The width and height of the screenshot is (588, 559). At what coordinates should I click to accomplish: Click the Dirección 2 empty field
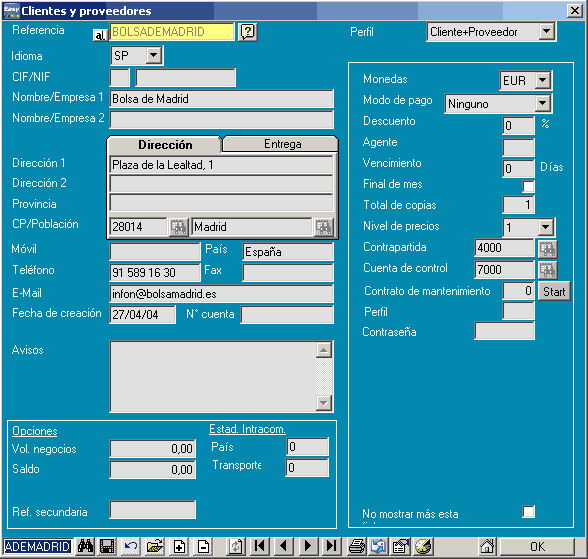(221, 184)
